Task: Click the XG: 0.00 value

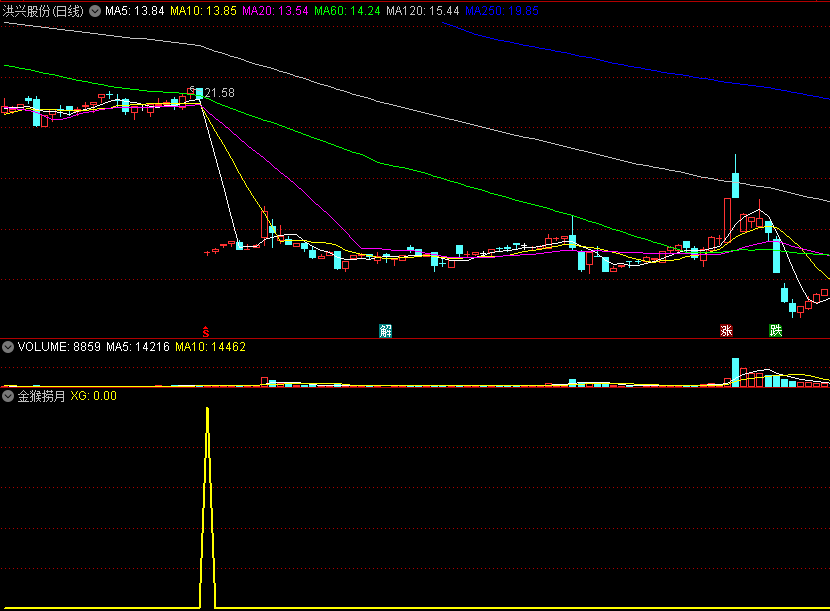Action: tap(93, 396)
